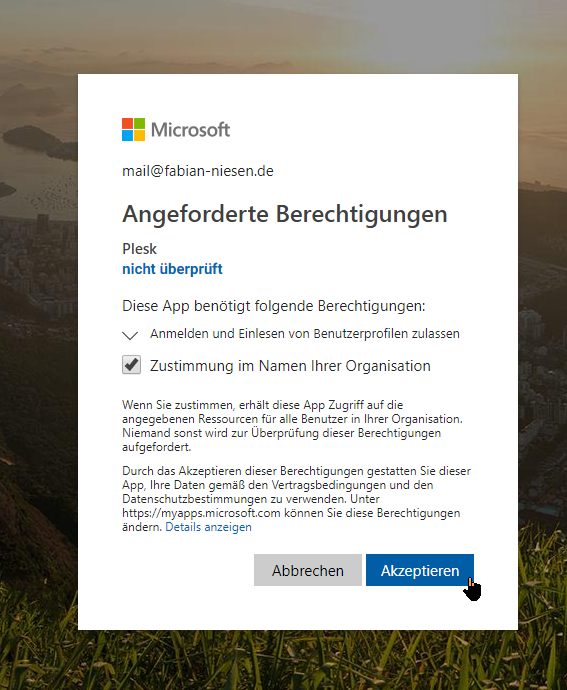
Task: Click the blank white area below the buttons
Action: click(x=298, y=609)
